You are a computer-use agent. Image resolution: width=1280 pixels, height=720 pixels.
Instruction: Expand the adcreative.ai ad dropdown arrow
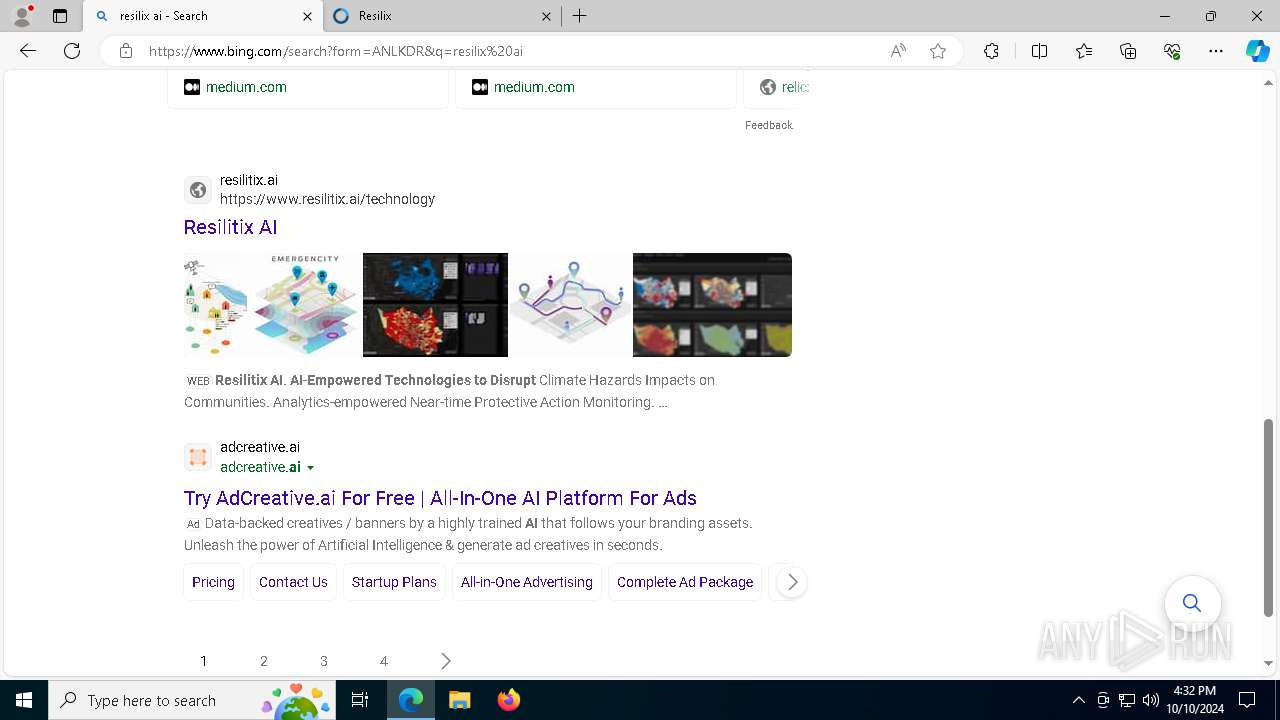coord(310,468)
